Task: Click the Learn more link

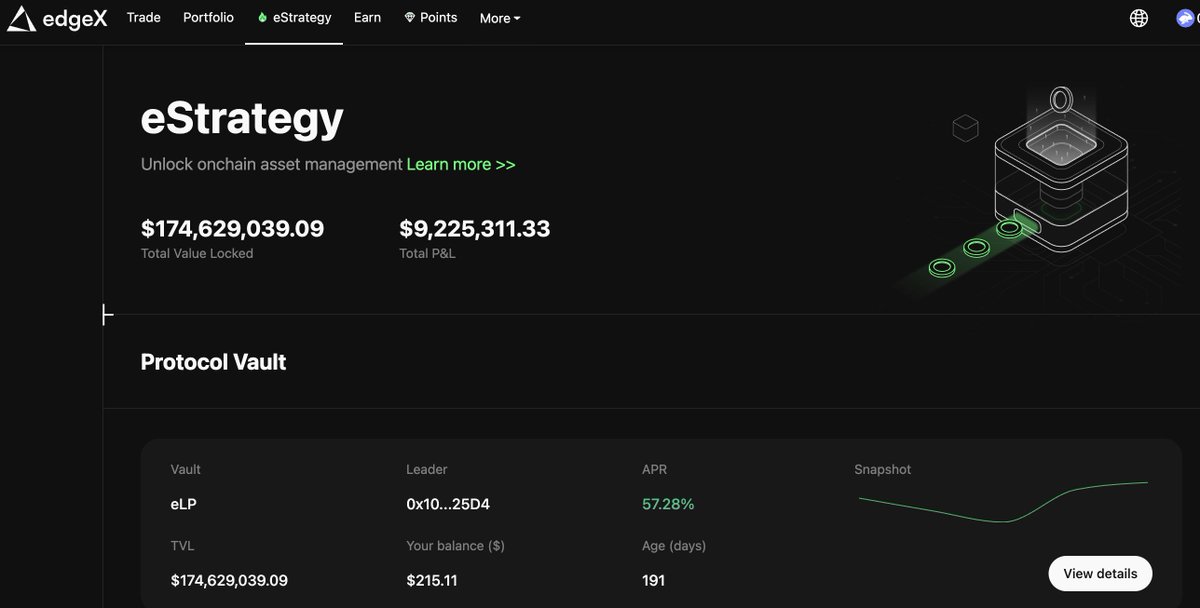Action: pyautogui.click(x=461, y=164)
